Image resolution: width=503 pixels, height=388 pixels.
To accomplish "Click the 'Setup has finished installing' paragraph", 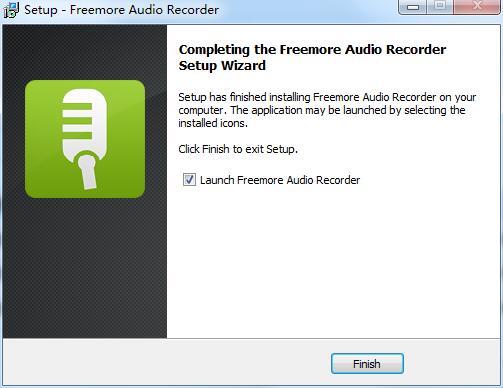I will click(327, 110).
